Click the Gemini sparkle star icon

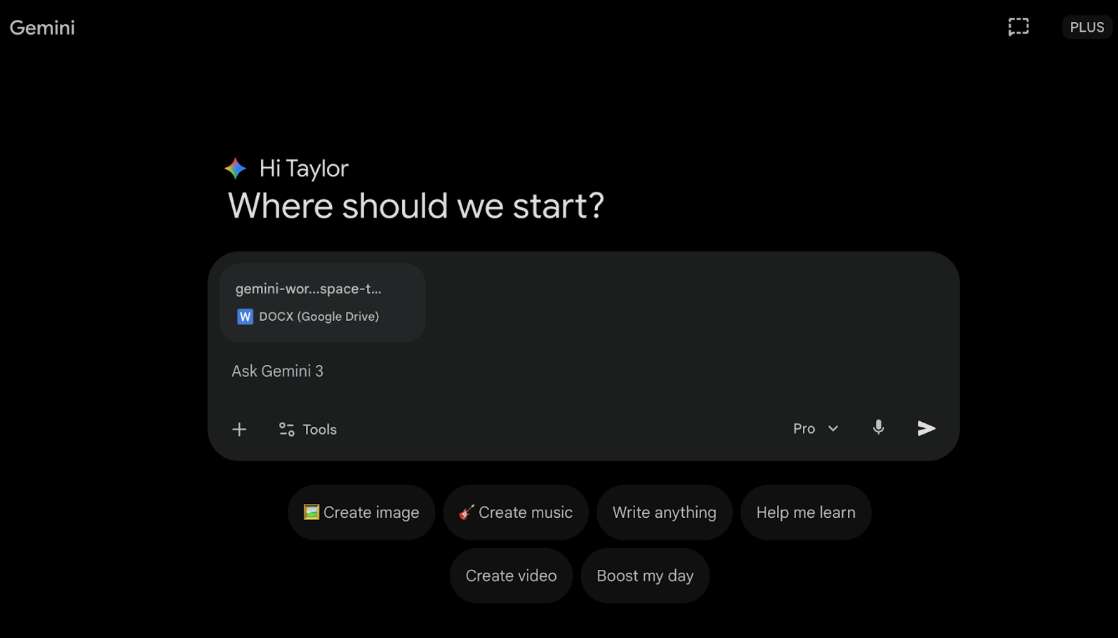click(236, 168)
